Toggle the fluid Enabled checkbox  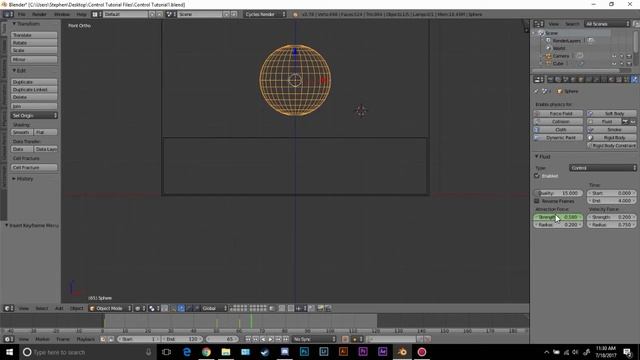point(537,176)
